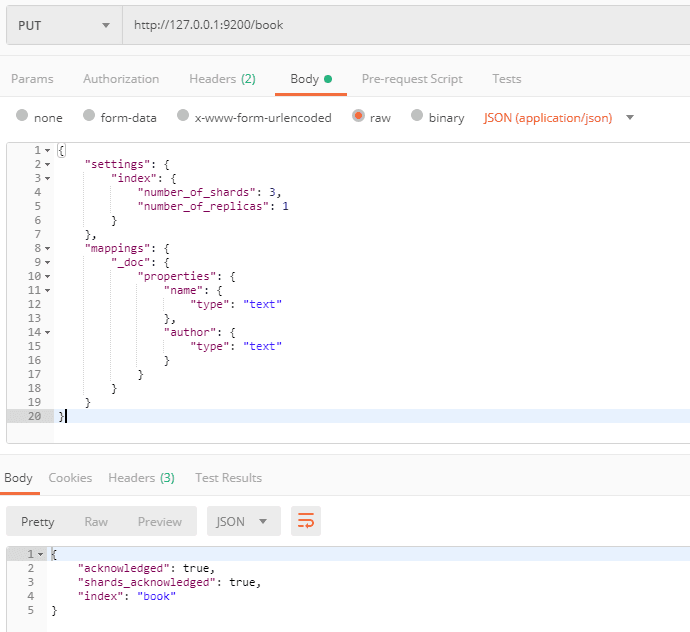Open the request Headers (2) tab

coord(222,79)
